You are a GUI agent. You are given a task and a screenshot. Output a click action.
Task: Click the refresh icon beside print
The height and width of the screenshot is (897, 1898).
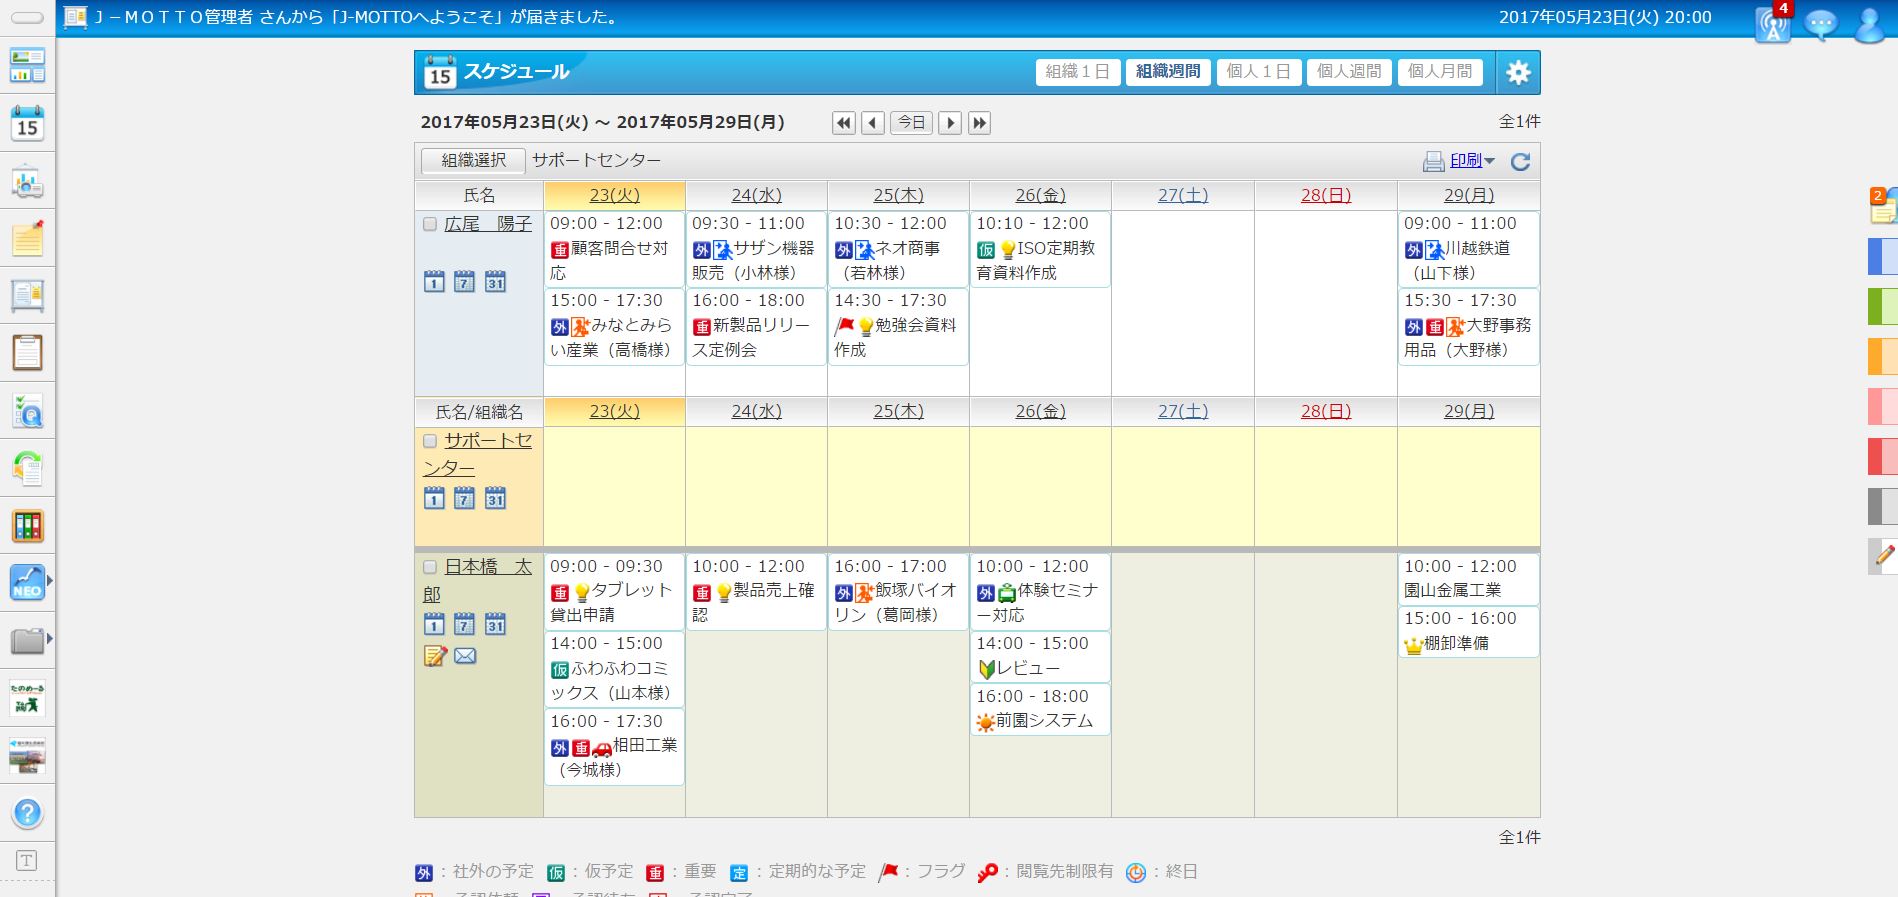point(1520,162)
